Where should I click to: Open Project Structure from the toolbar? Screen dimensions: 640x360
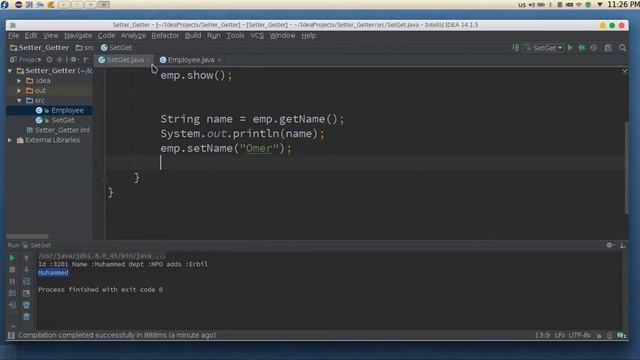(608, 48)
